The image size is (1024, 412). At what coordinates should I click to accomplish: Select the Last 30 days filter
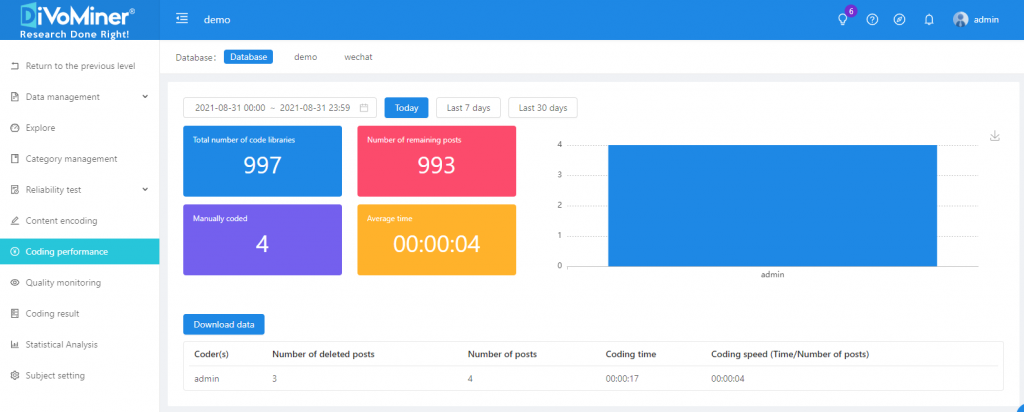(x=542, y=108)
